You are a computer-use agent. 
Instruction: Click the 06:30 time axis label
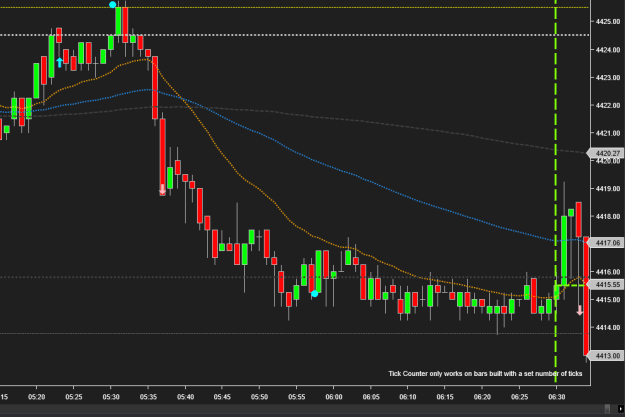[x=557, y=397]
